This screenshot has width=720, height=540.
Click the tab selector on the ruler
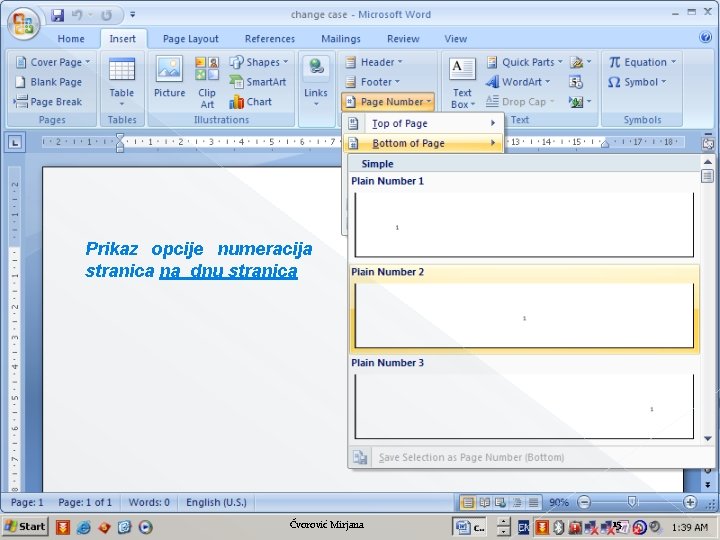pos(15,142)
